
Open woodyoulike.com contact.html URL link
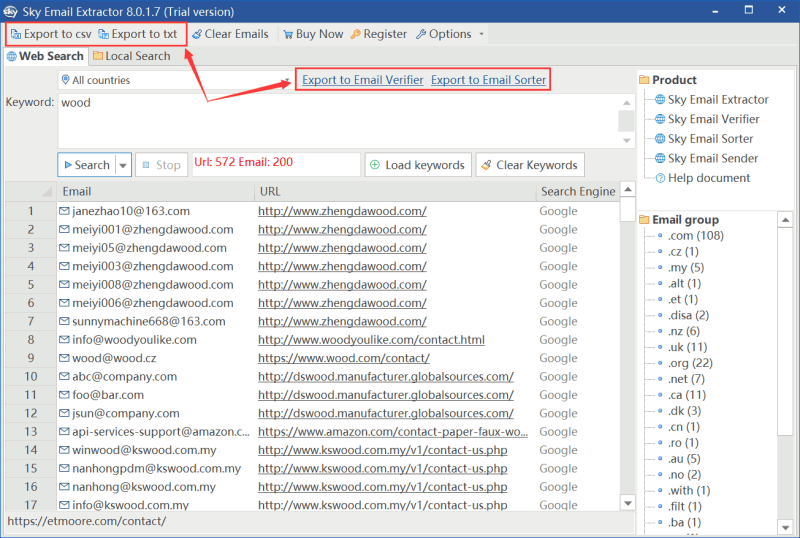[371, 340]
